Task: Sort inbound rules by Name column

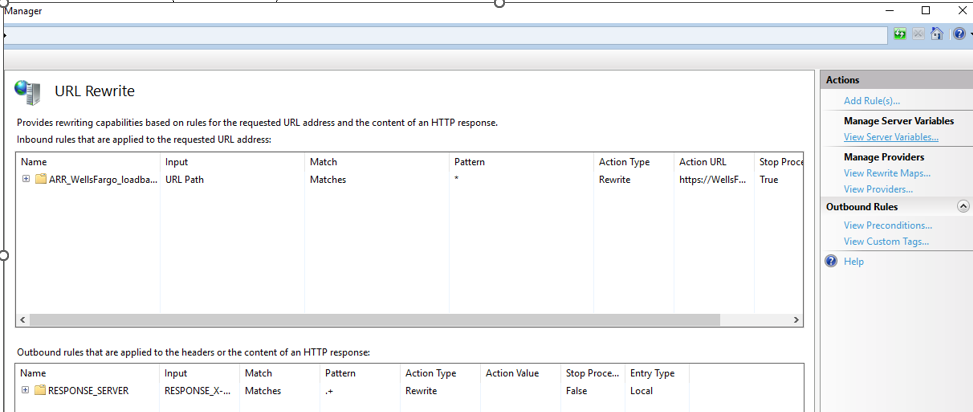Action: pyautogui.click(x=87, y=162)
